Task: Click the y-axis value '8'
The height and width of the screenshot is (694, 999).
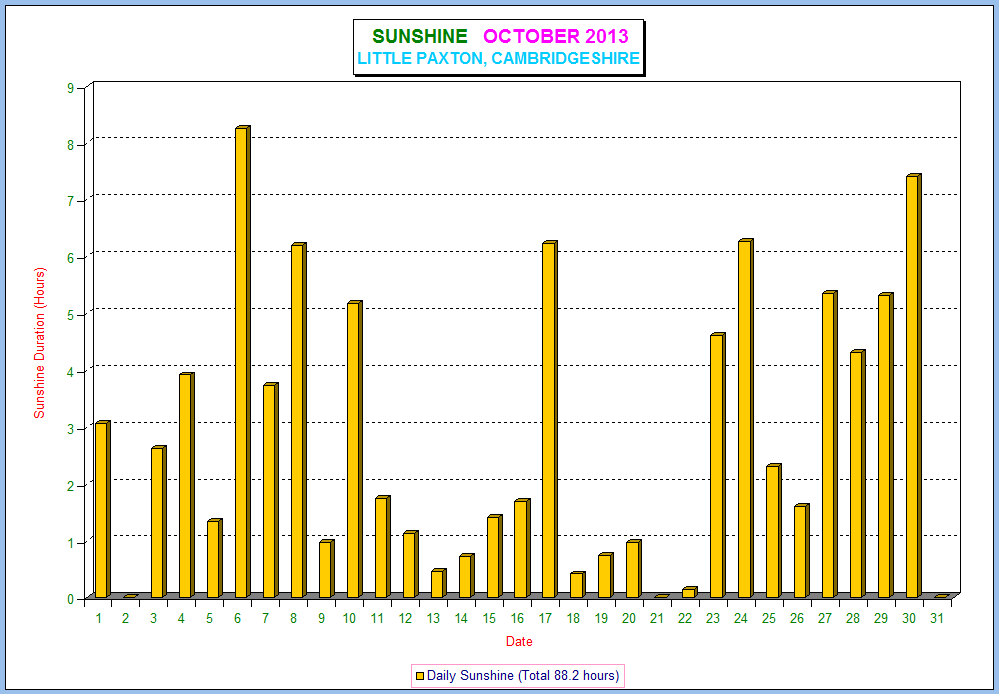Action: tap(71, 145)
